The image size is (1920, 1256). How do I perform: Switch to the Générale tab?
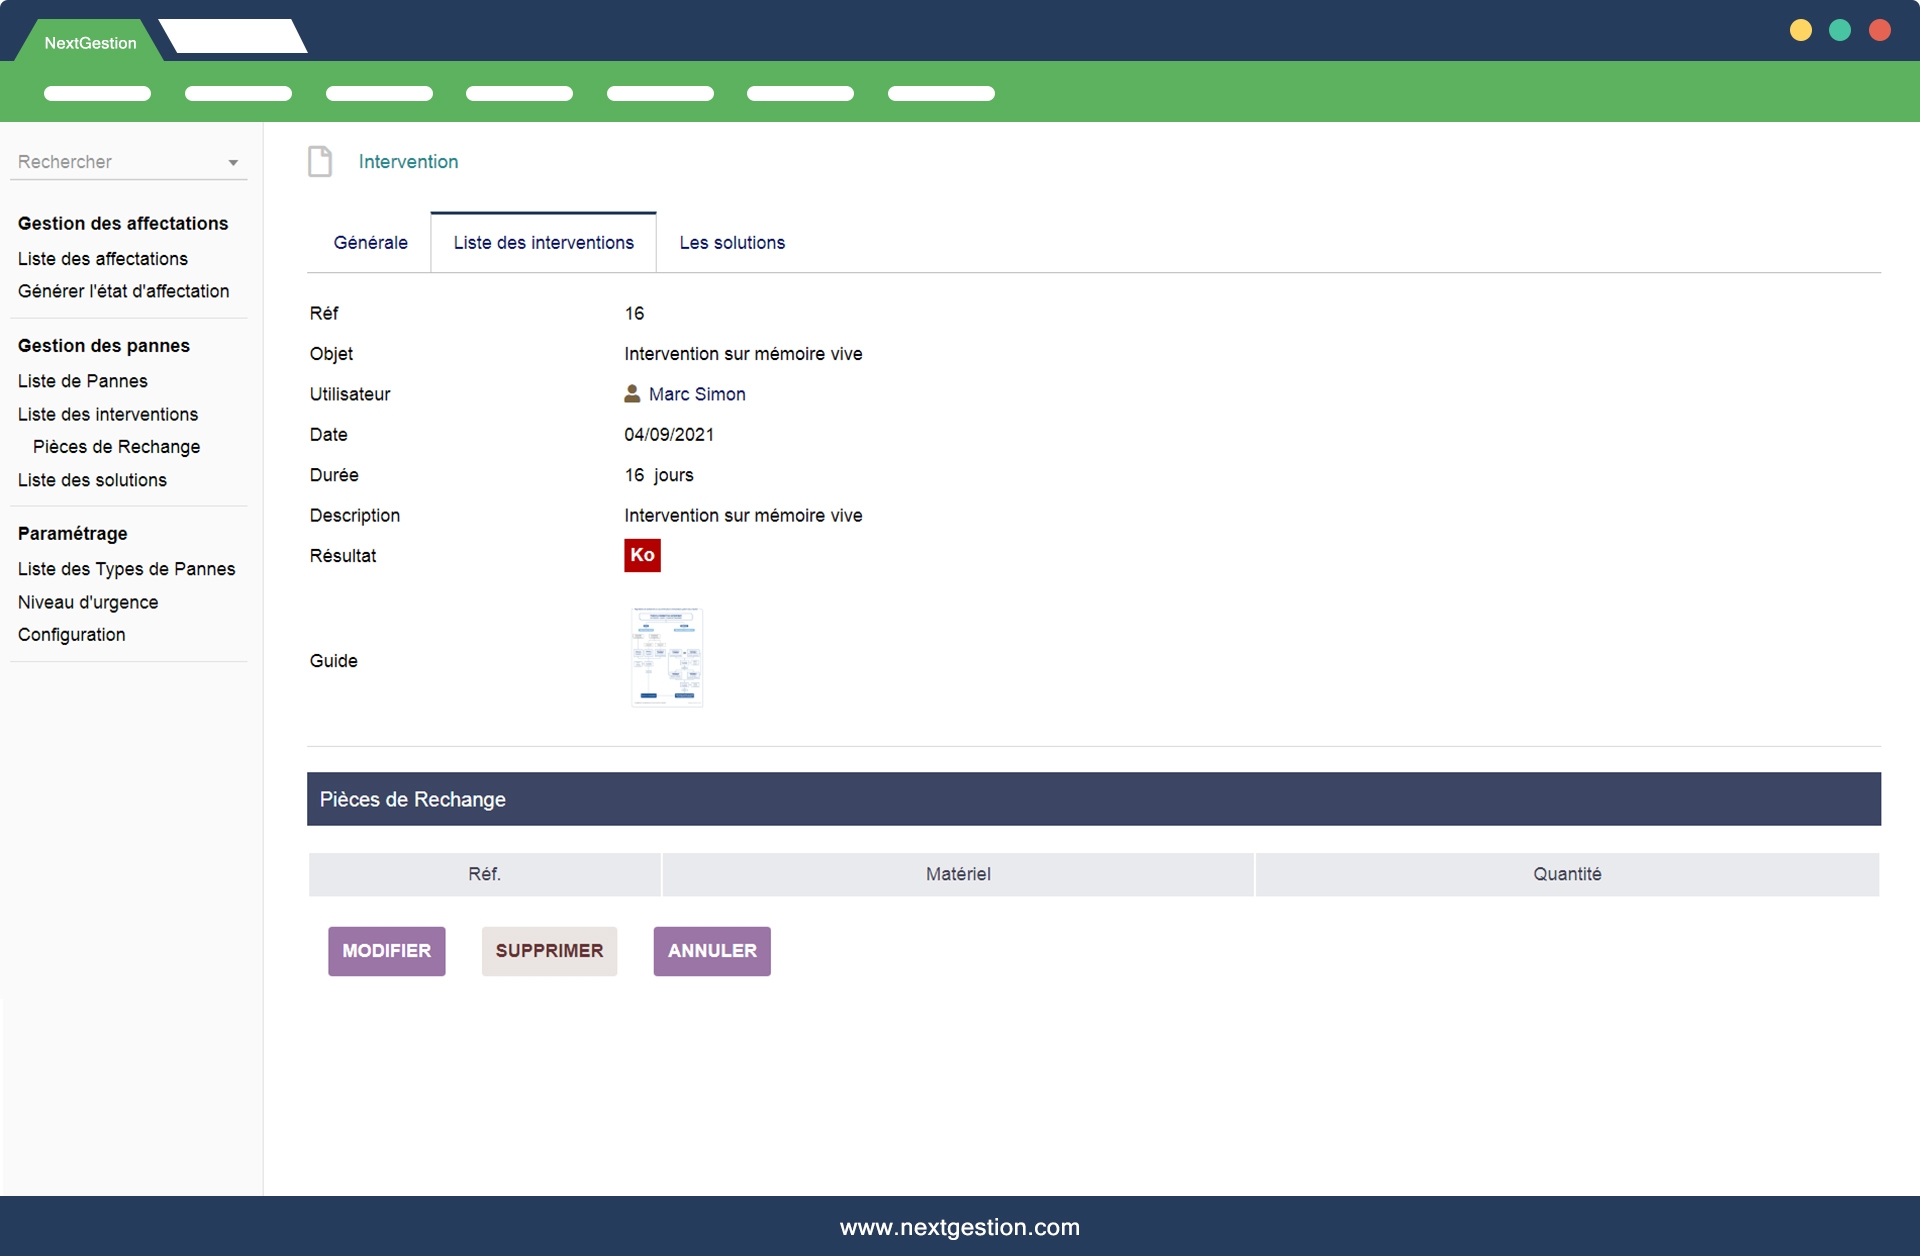tap(370, 243)
